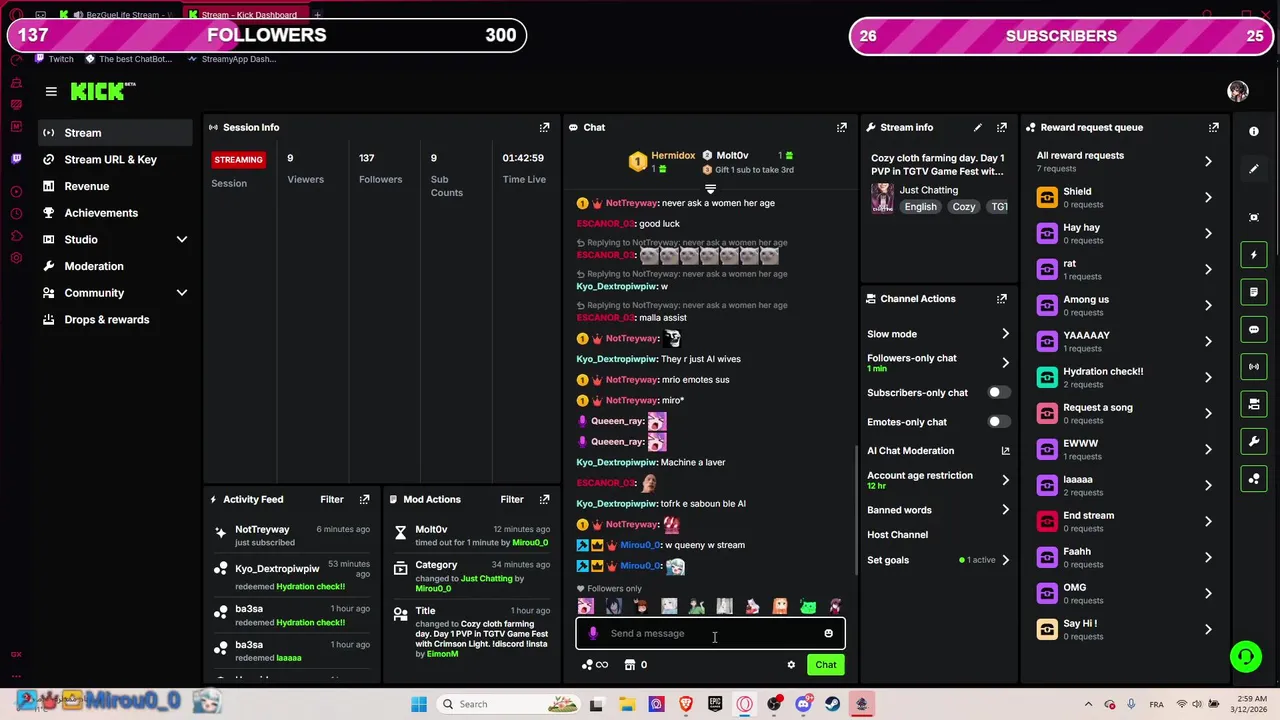This screenshot has width=1280, height=720.
Task: Pop out the Chat panel
Action: point(841,127)
